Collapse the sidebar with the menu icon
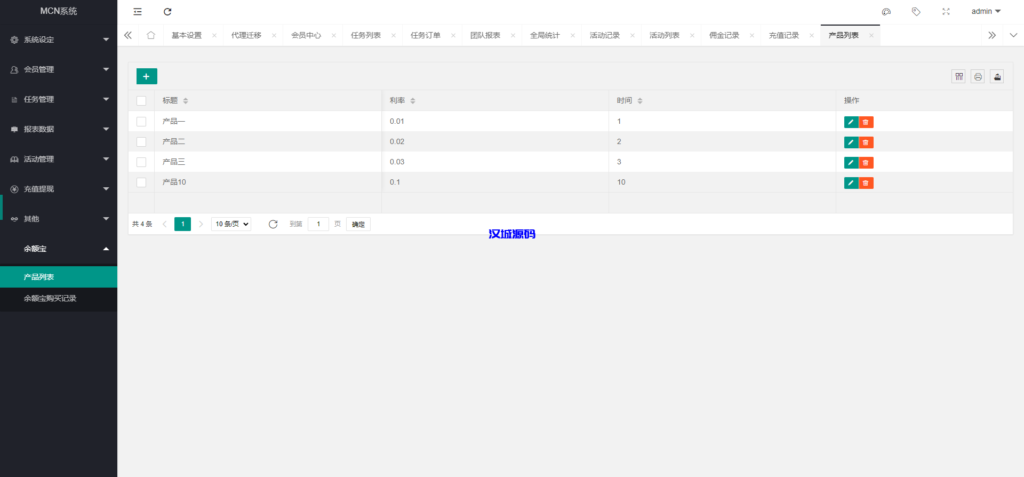 coord(138,12)
